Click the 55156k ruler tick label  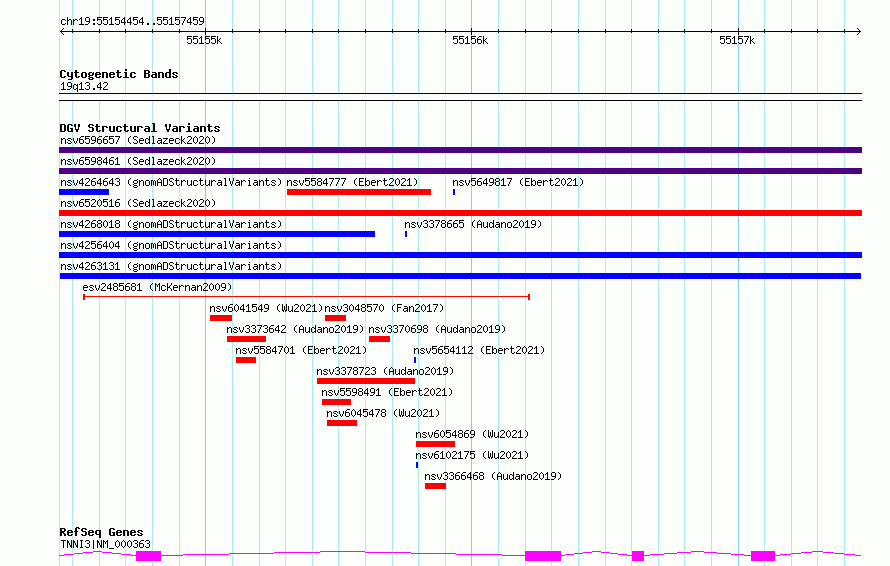(x=470, y=40)
